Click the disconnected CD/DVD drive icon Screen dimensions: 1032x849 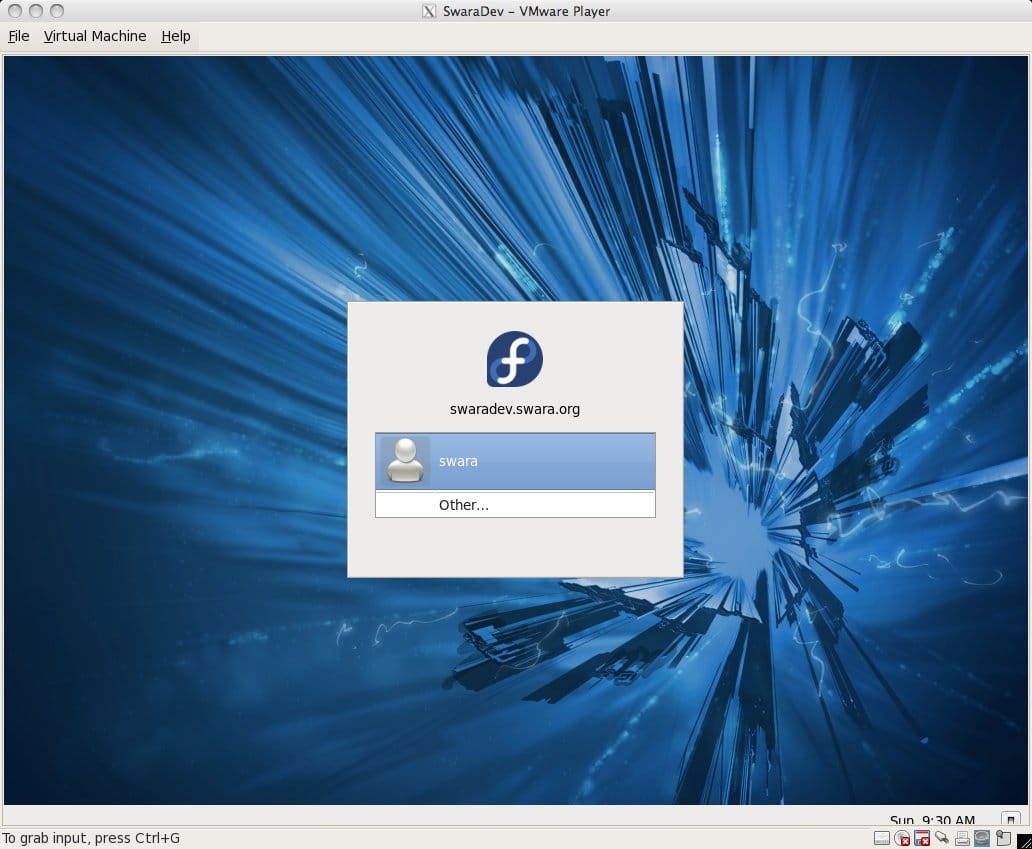point(902,838)
